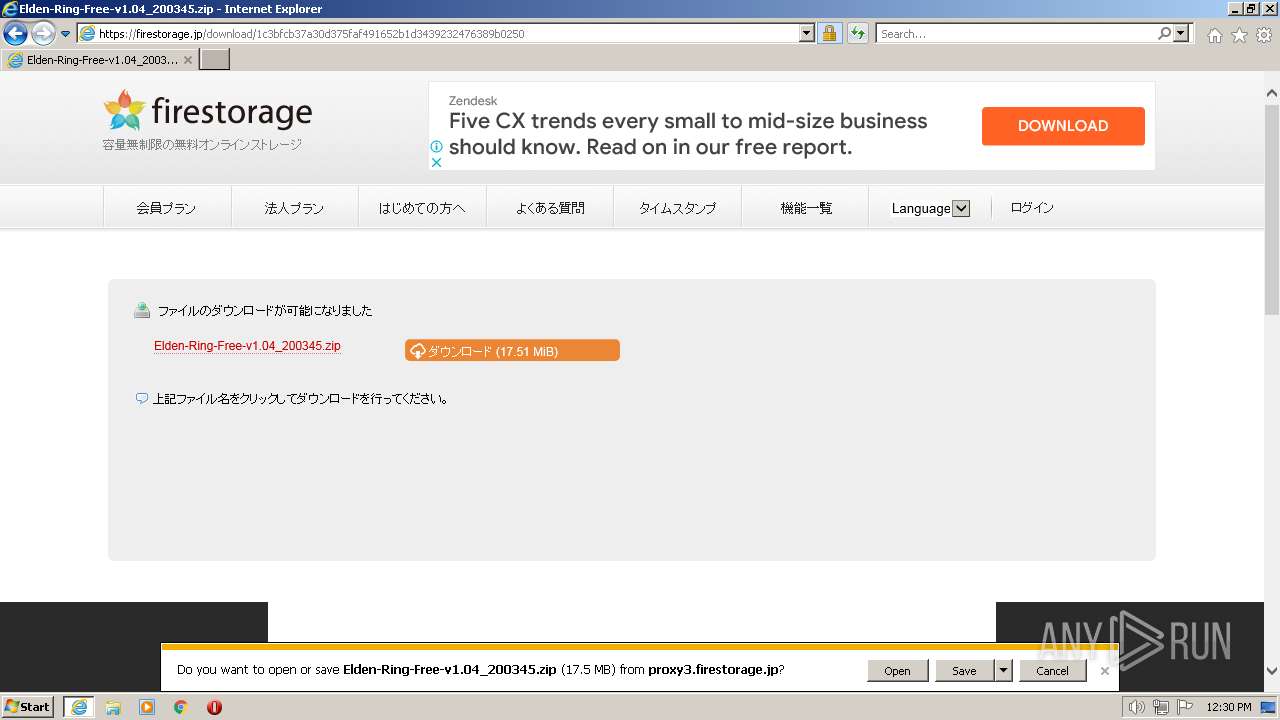Select the Elden-Ring-Free-v1.04 browser tab
This screenshot has height=720, width=1280.
point(100,60)
